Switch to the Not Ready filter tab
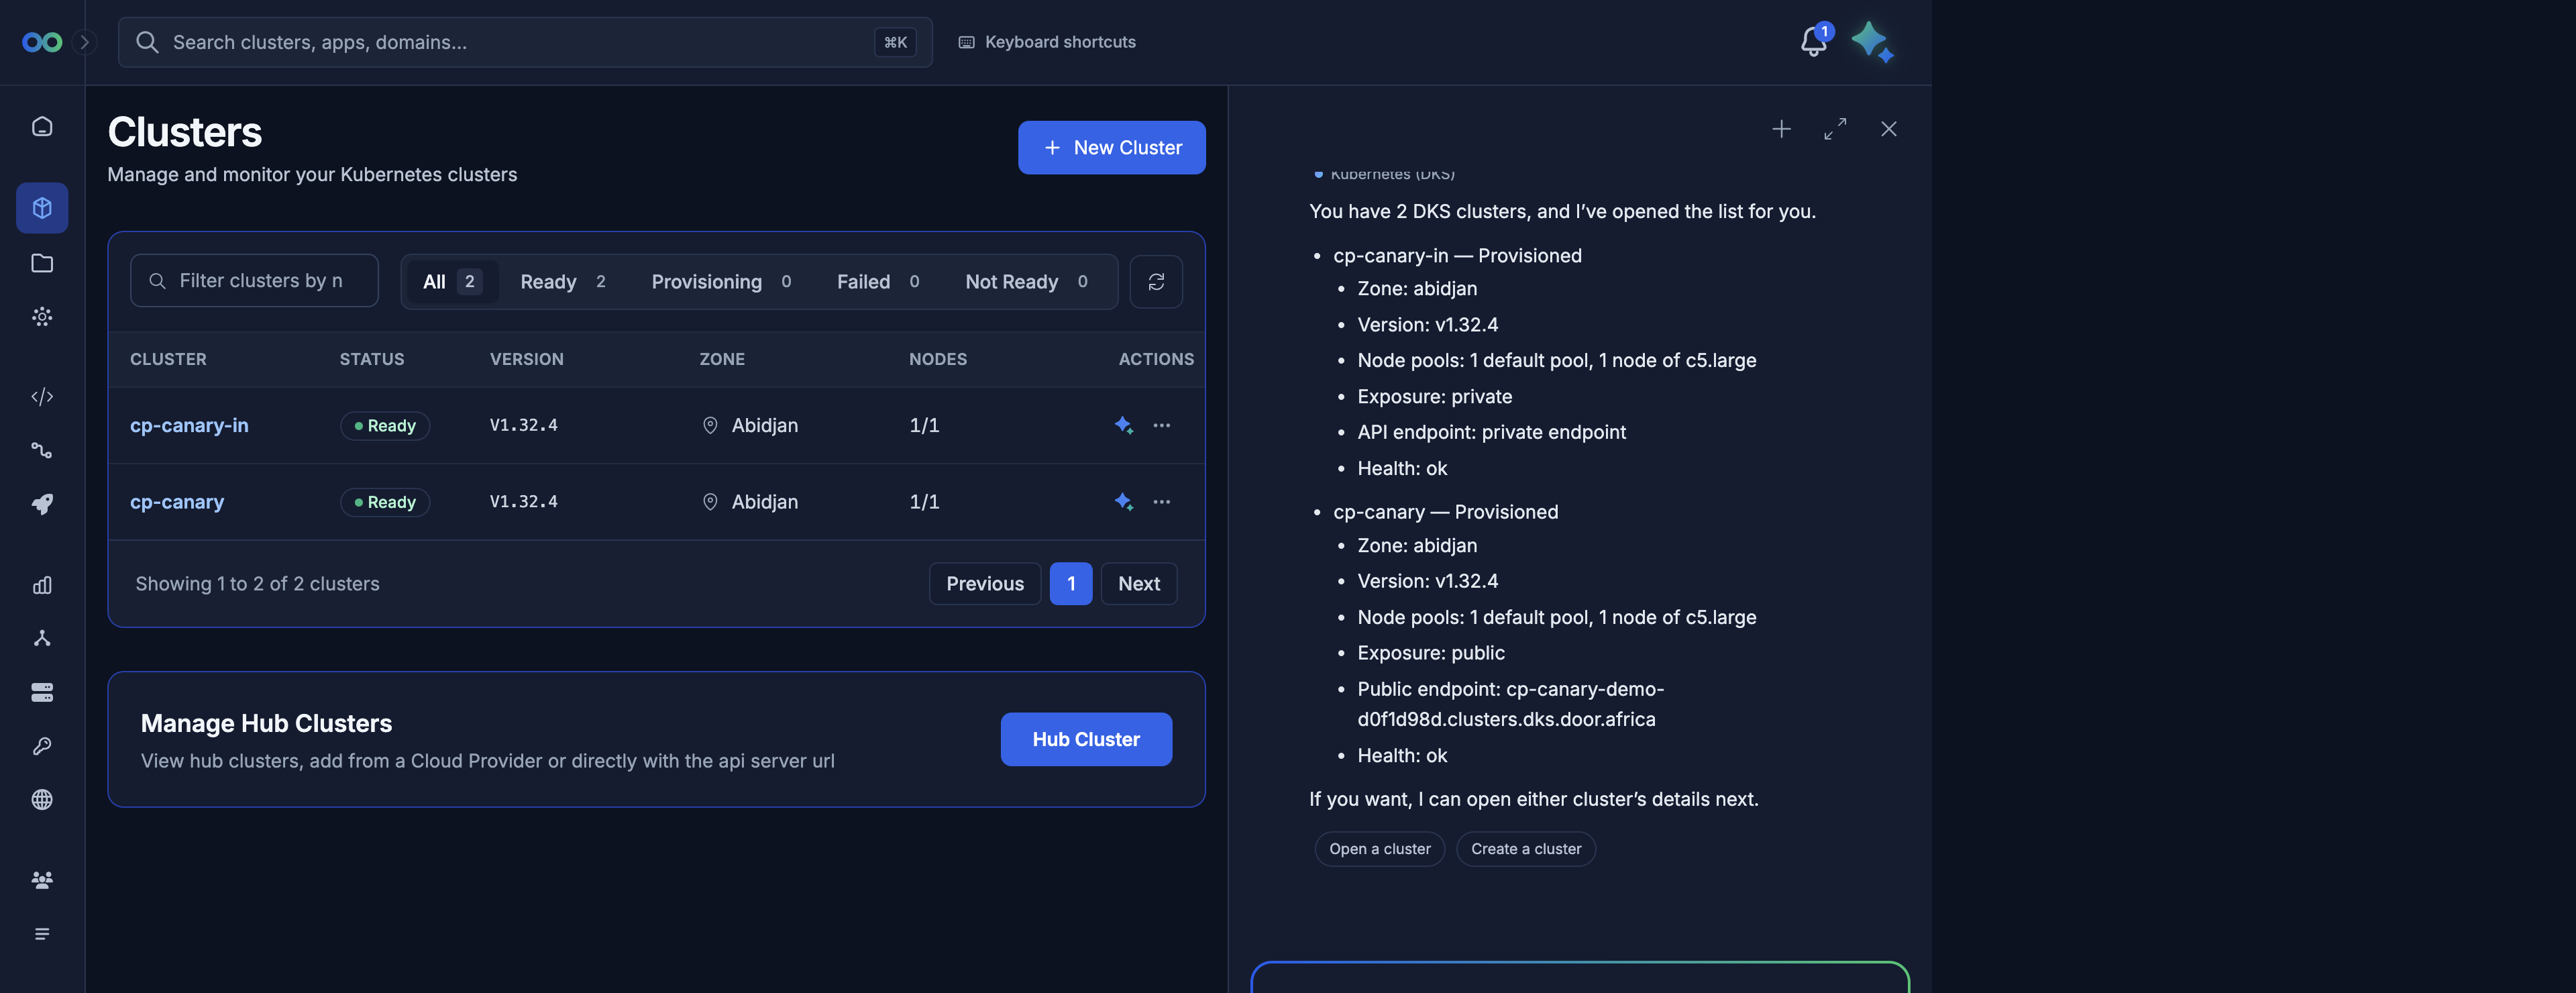The width and height of the screenshot is (2576, 993). pyautogui.click(x=1026, y=282)
